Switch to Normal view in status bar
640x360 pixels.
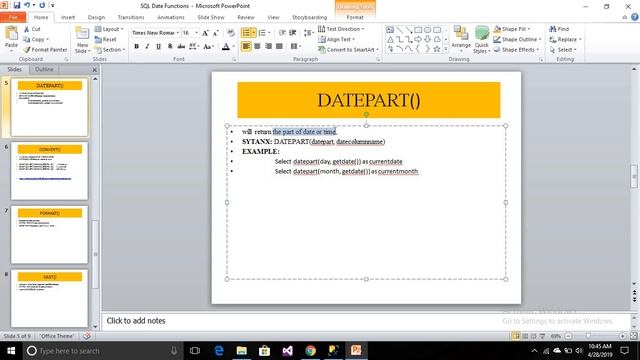pos(516,336)
